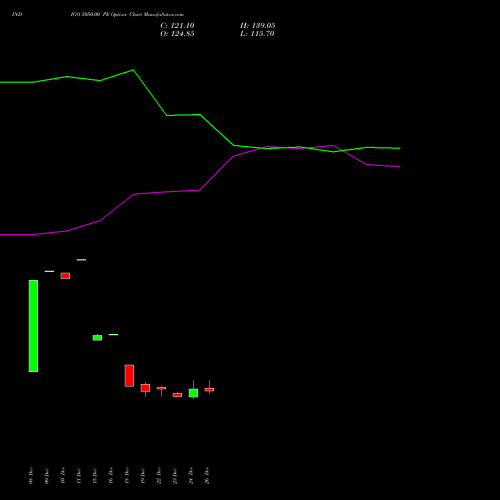500x500 pixels.
Task: Click the low value L: 115.70
Action: point(257,34)
